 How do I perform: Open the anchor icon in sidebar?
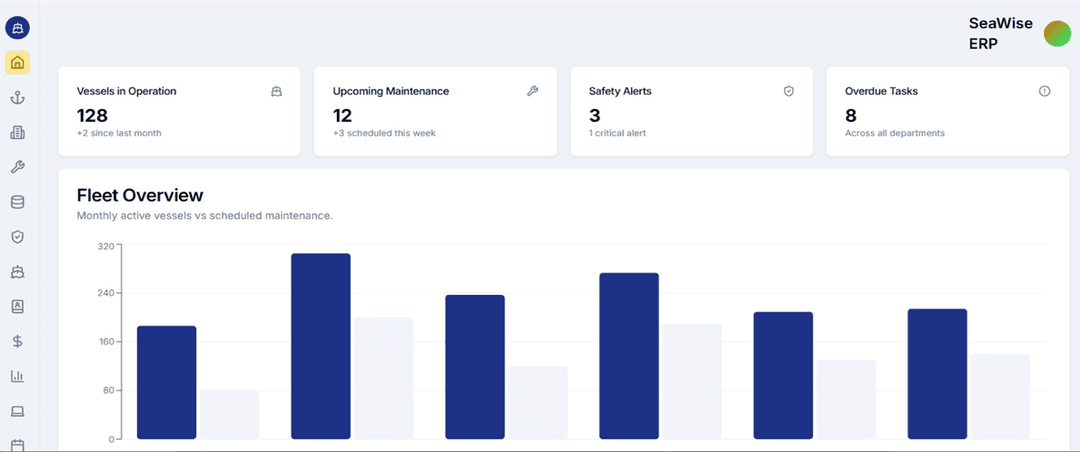(x=17, y=98)
